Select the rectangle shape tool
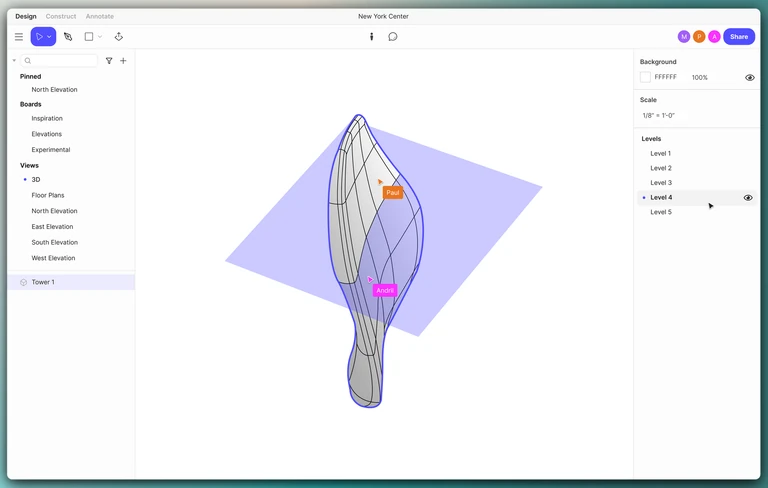The image size is (768, 488). 89,37
